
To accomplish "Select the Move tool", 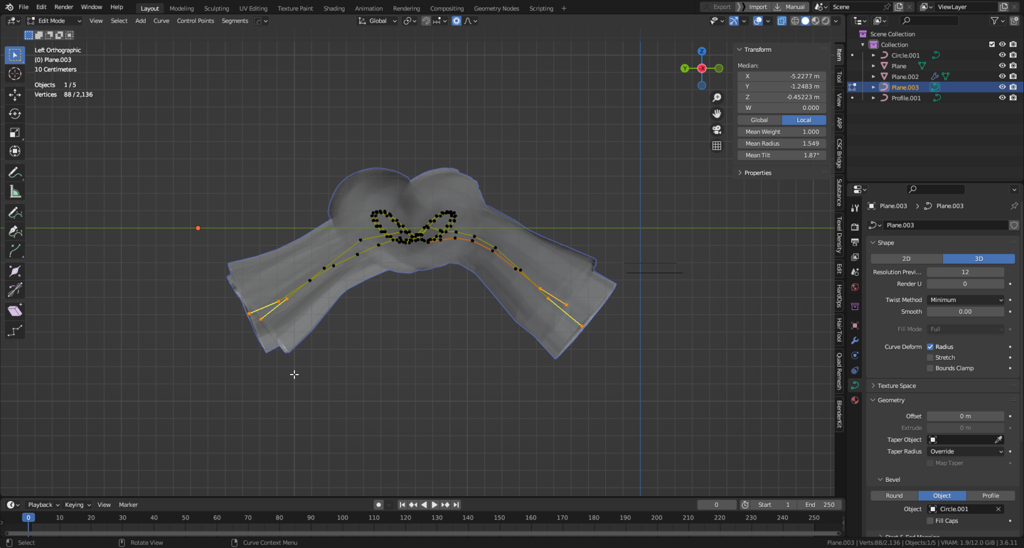I will [x=15, y=95].
